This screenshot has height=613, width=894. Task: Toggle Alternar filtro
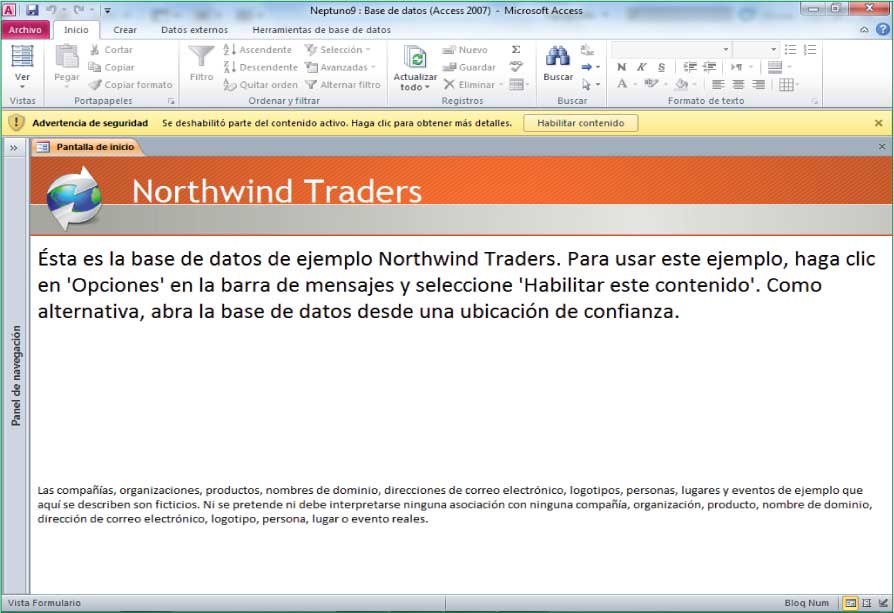click(x=343, y=84)
